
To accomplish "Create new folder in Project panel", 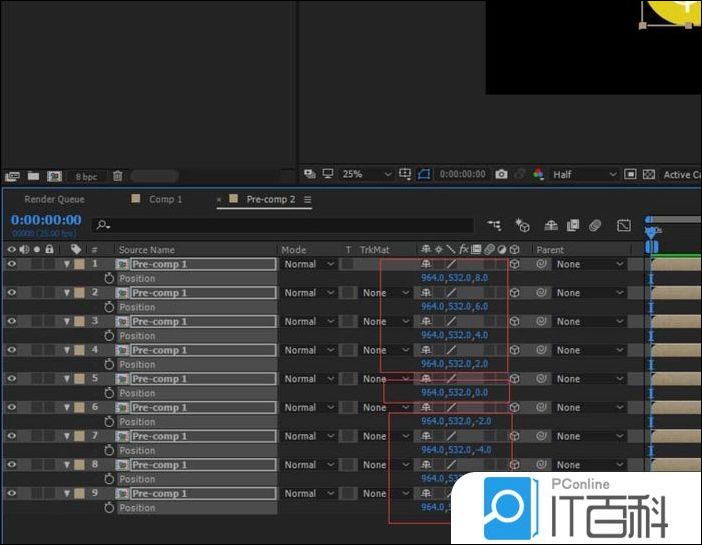I will click(34, 176).
